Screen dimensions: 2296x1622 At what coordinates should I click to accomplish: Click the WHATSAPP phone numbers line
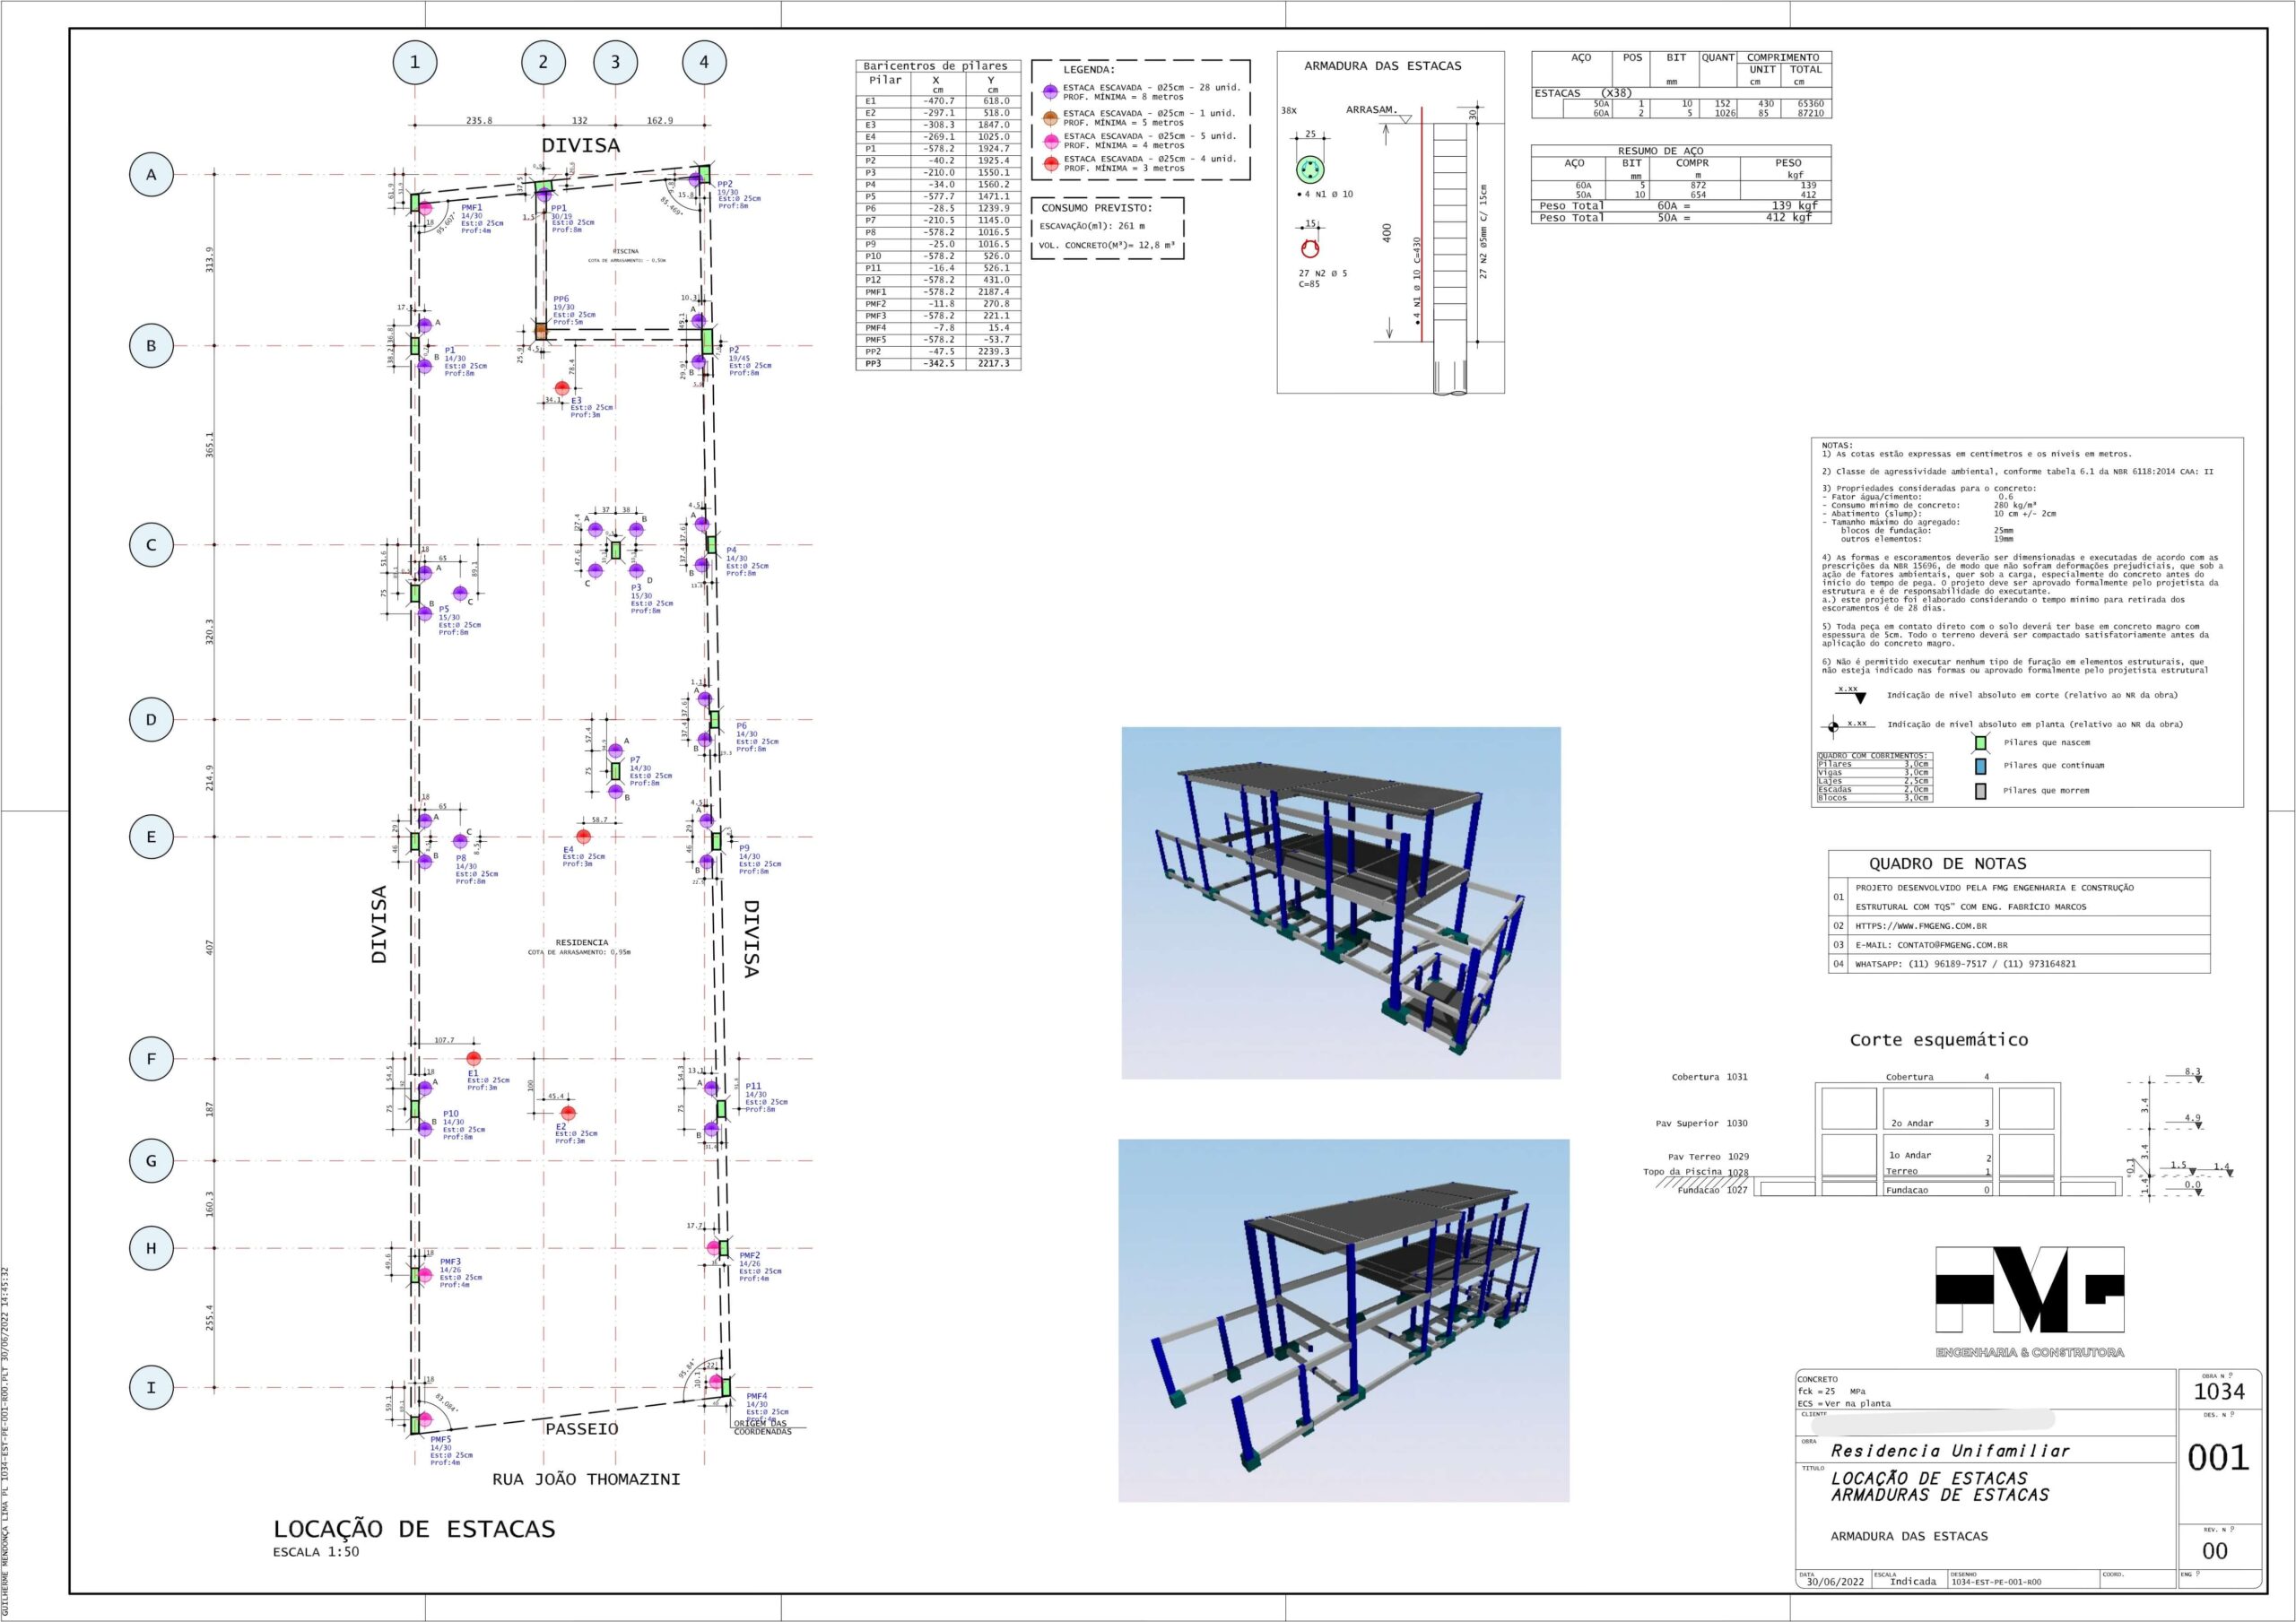coord(1965,964)
